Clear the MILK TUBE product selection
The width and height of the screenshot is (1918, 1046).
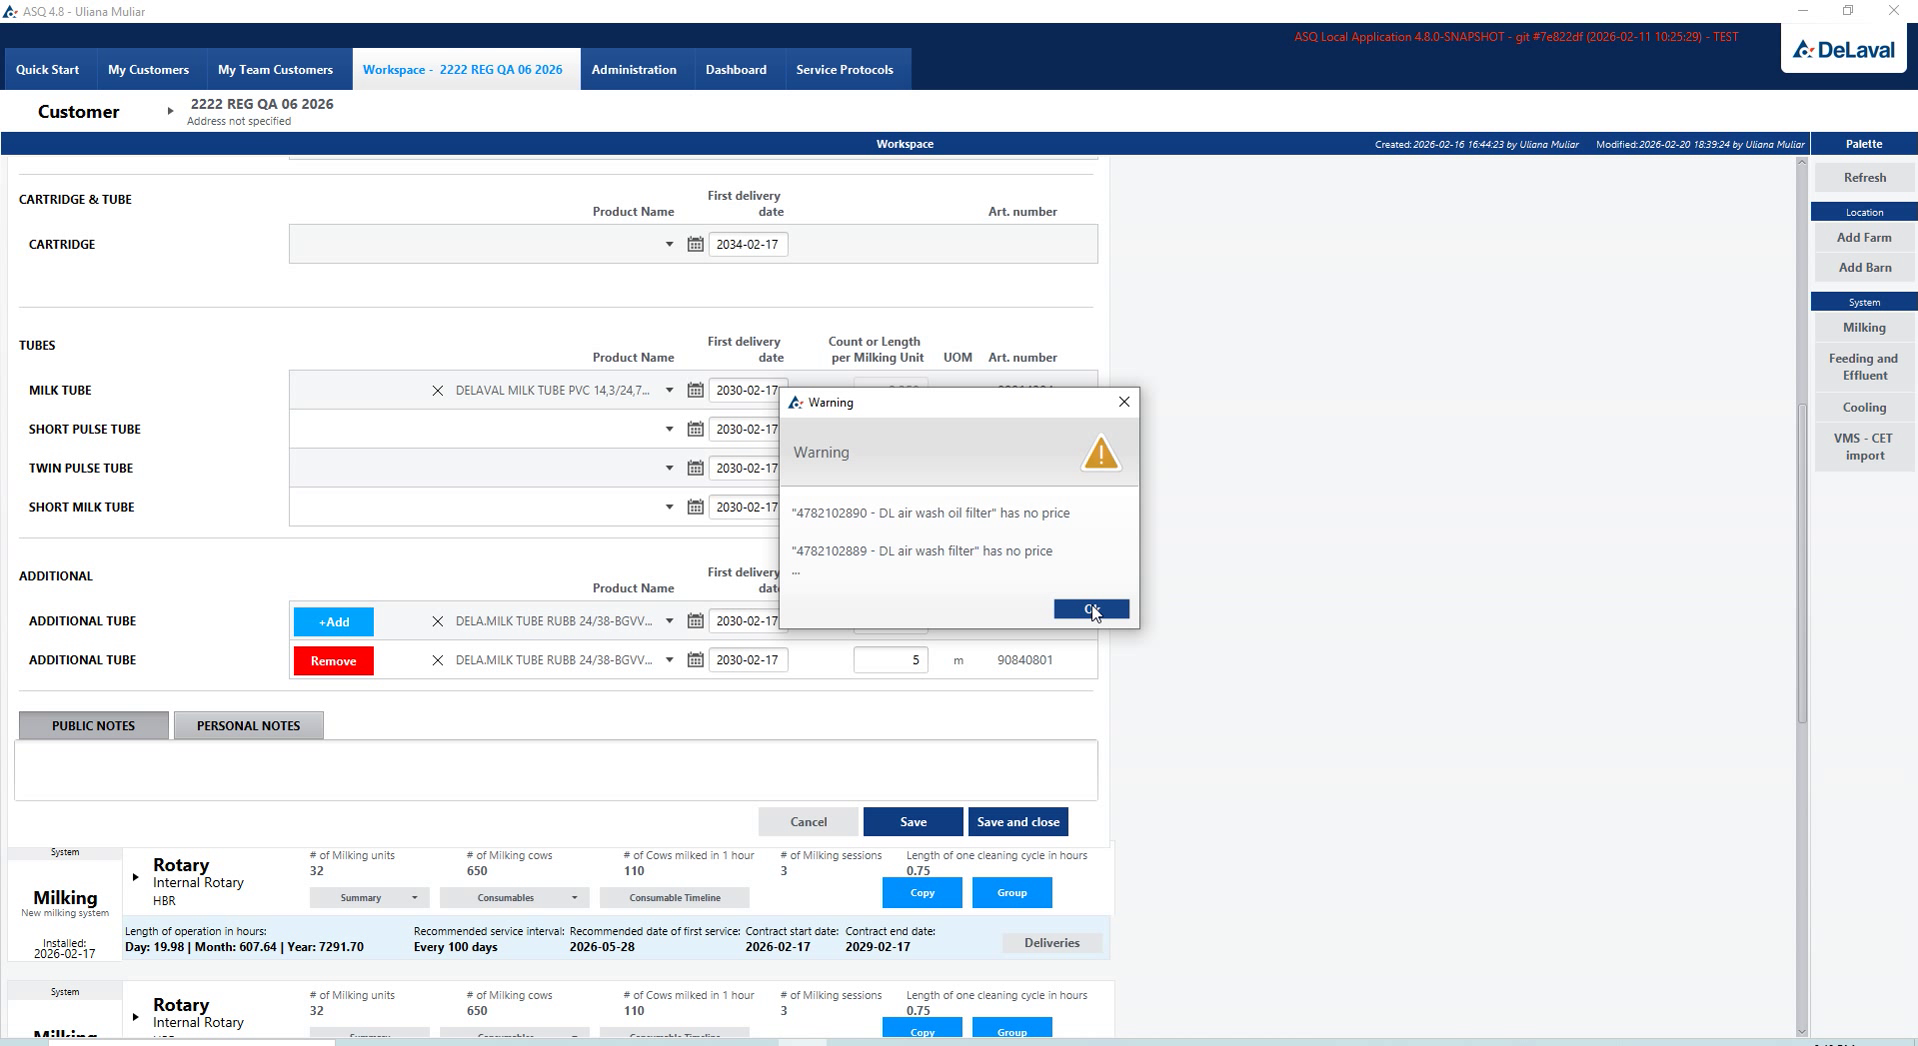437,391
